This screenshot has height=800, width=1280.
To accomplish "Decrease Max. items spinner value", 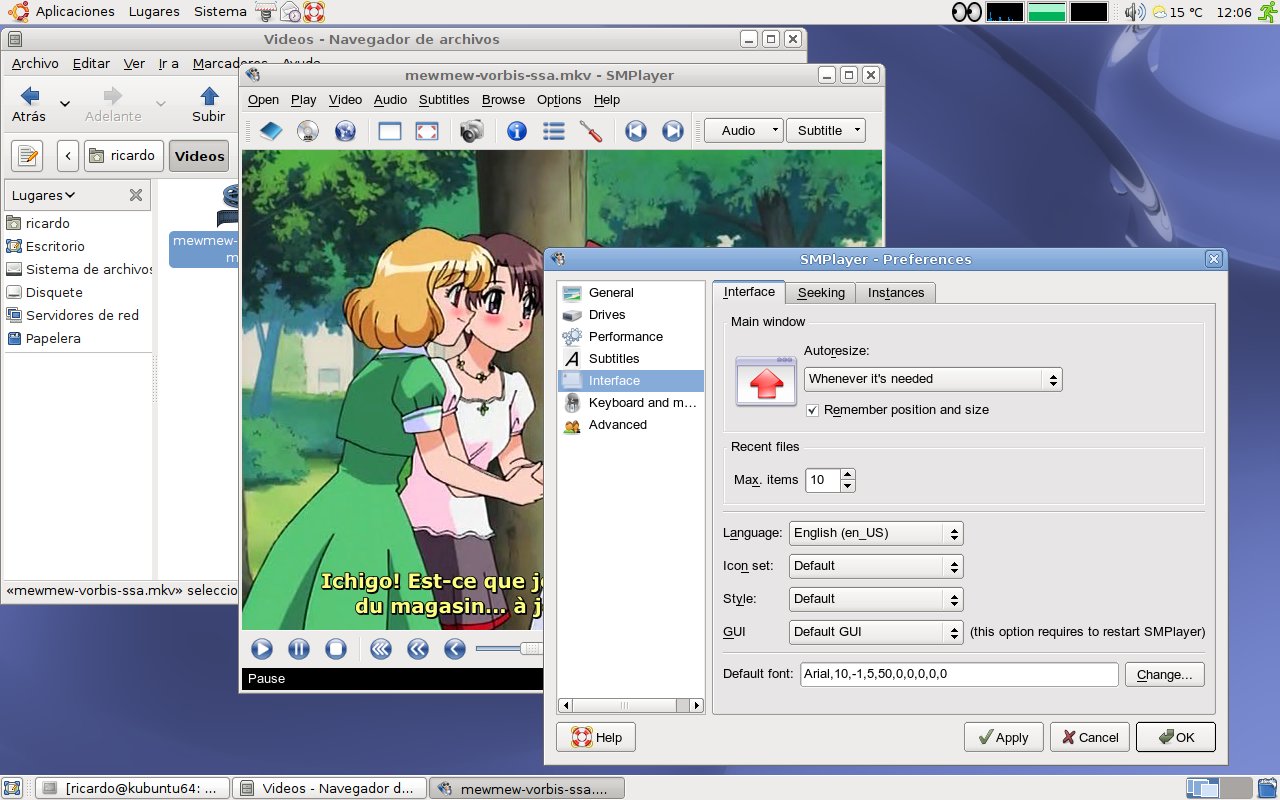I will coord(848,486).
